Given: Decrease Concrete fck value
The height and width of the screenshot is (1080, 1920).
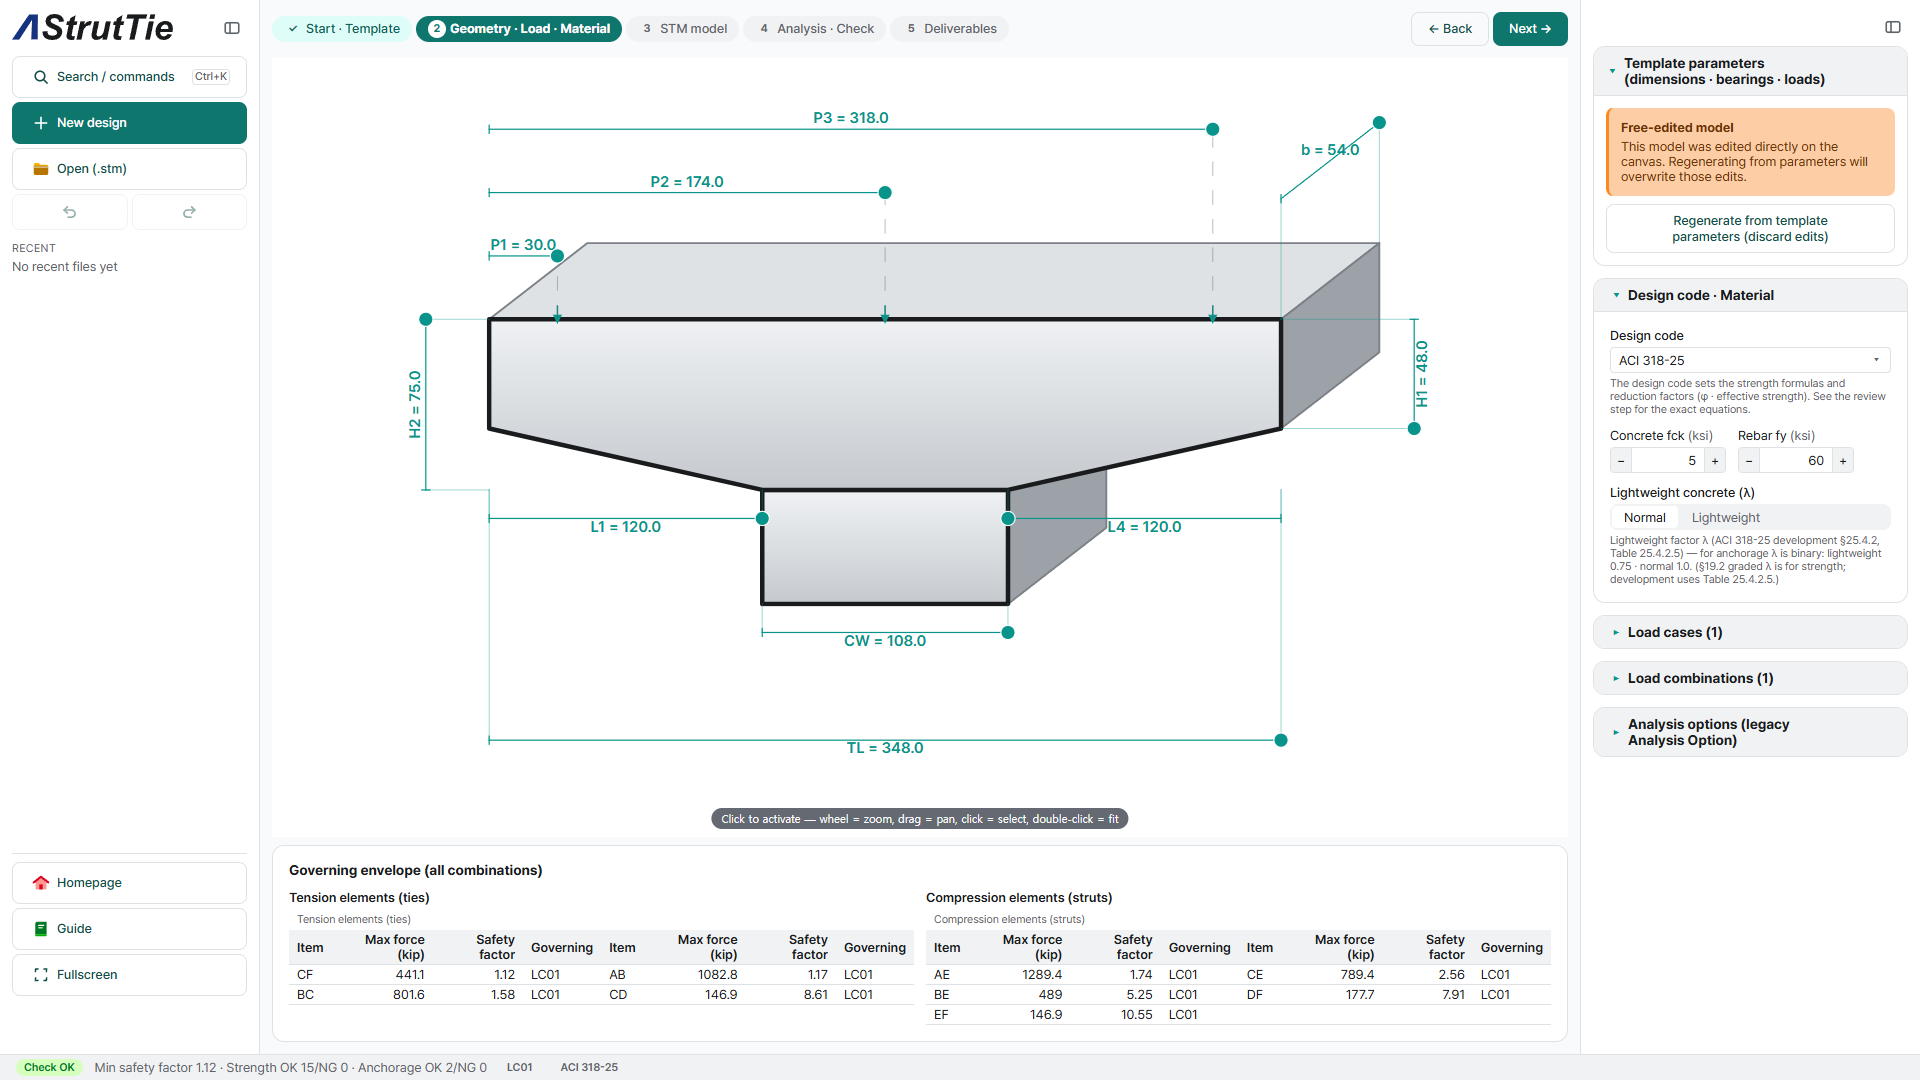Looking at the screenshot, I should pos(1621,461).
